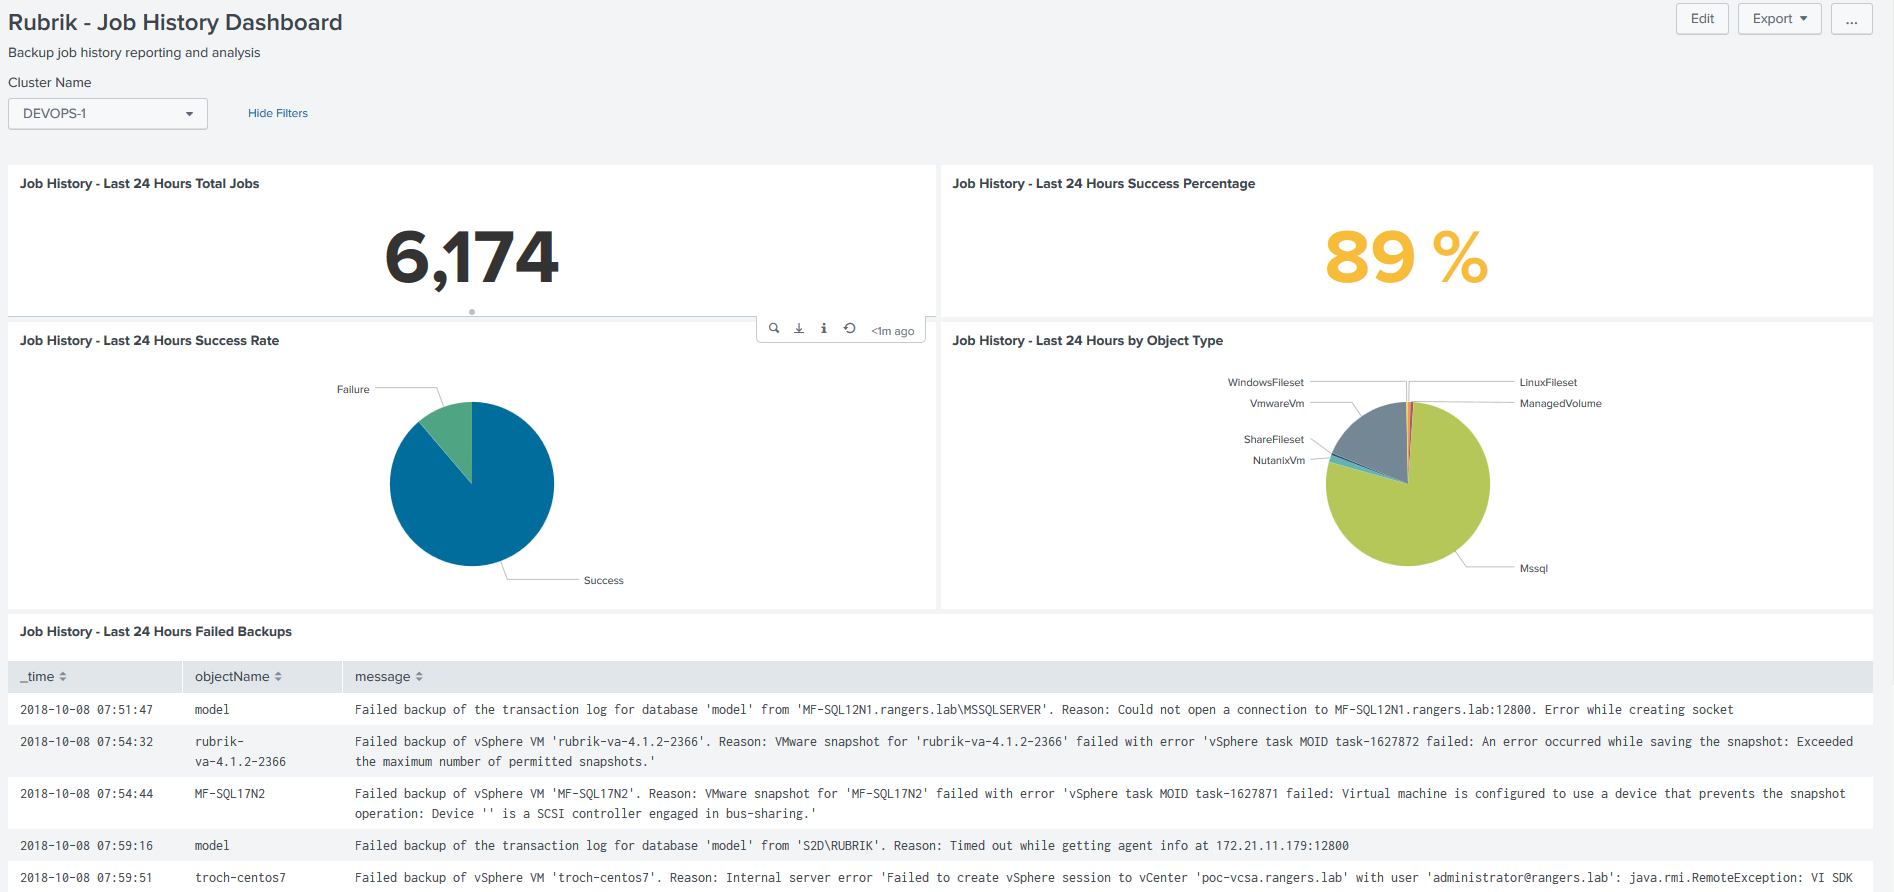Click the Edit dashboard button
The width and height of the screenshot is (1894, 892).
tap(1702, 19)
